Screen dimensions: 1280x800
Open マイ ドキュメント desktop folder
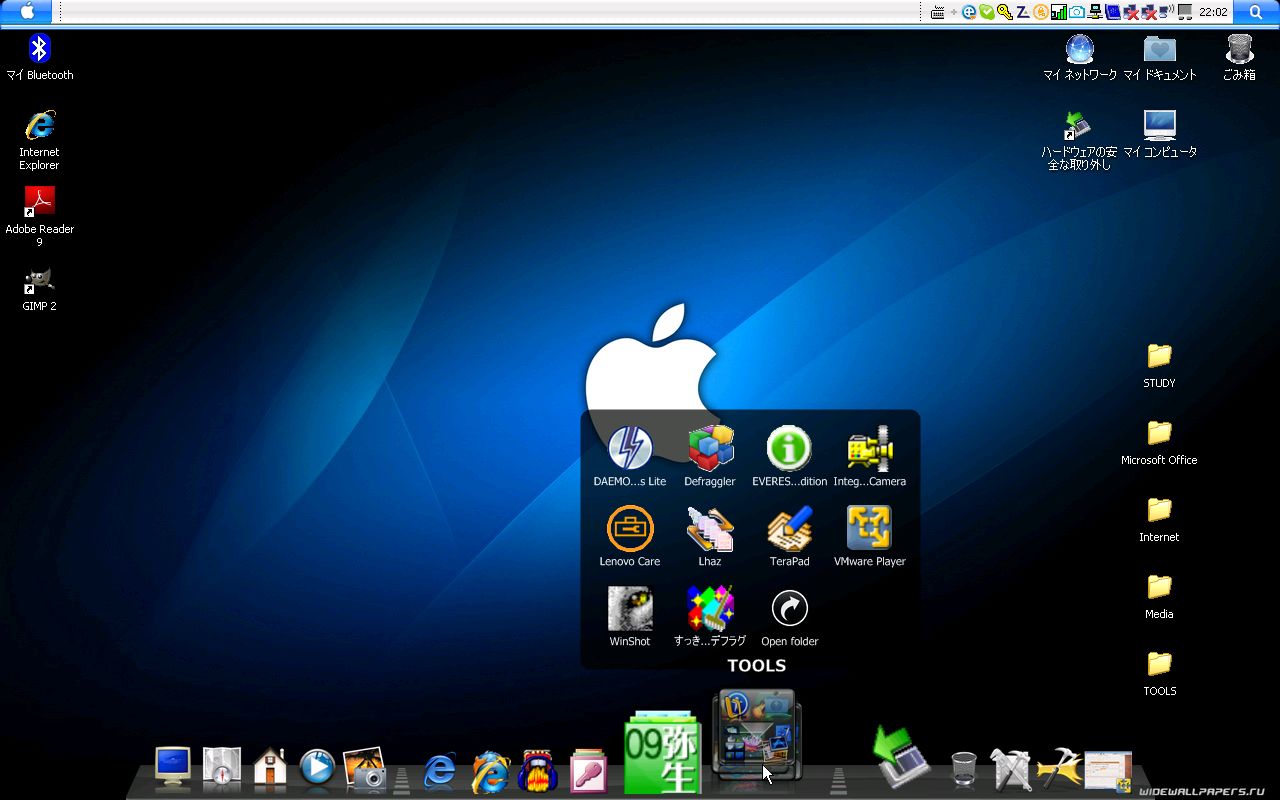tap(1160, 57)
